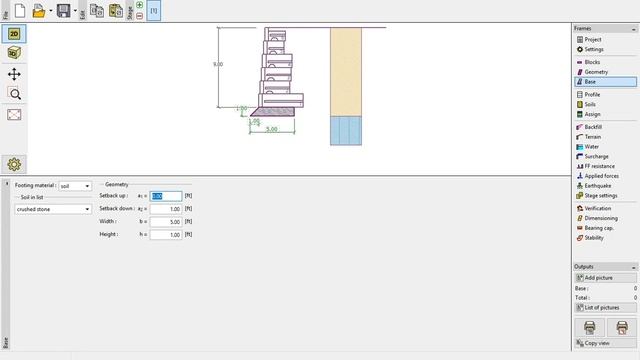Click the blue soil layer in profile
Screen dimensions: 640x360
click(346, 131)
